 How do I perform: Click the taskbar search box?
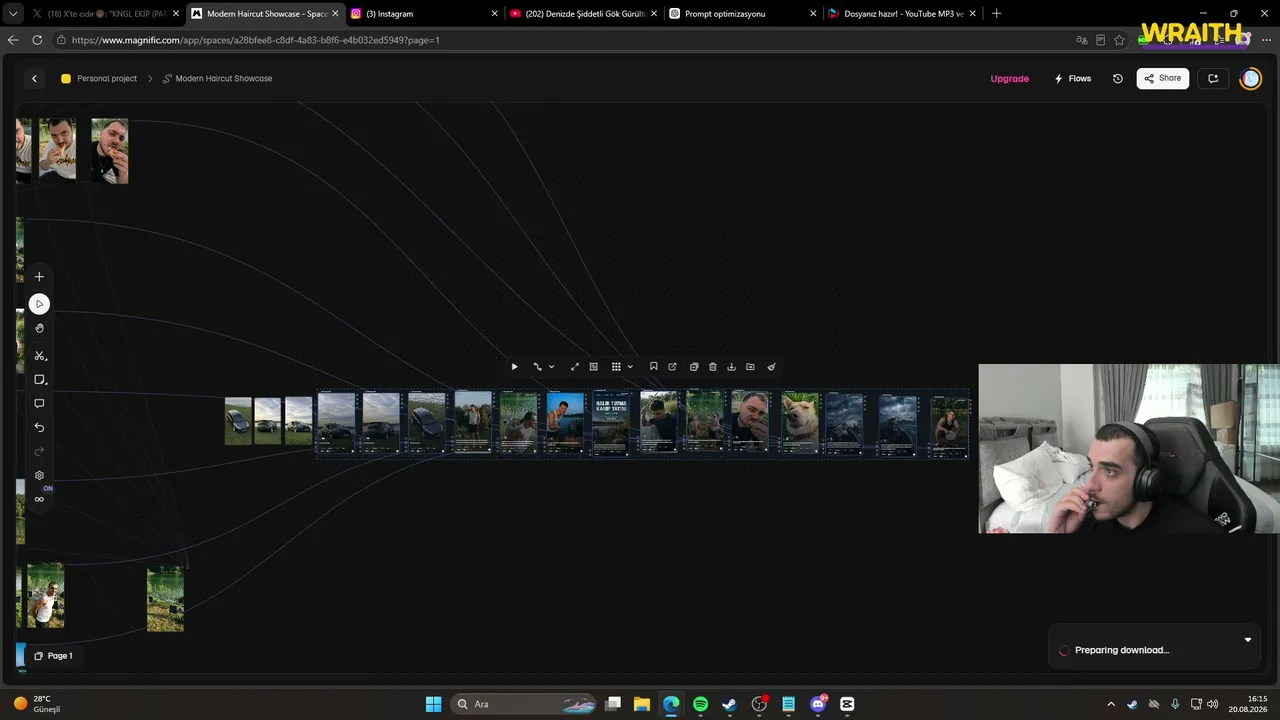click(524, 704)
